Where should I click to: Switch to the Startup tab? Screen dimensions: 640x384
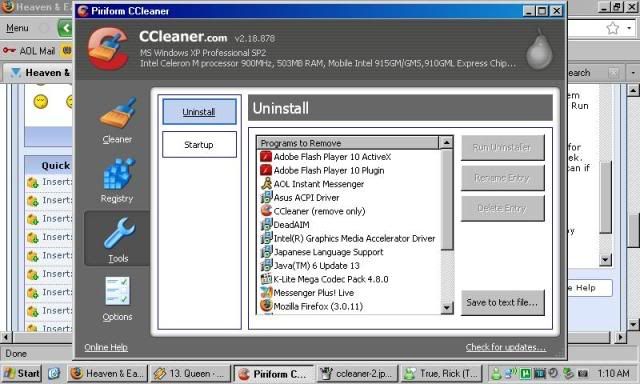pos(199,144)
